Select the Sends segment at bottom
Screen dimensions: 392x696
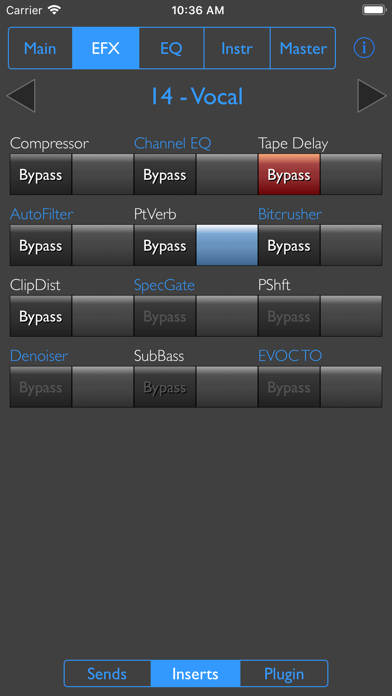point(107,673)
